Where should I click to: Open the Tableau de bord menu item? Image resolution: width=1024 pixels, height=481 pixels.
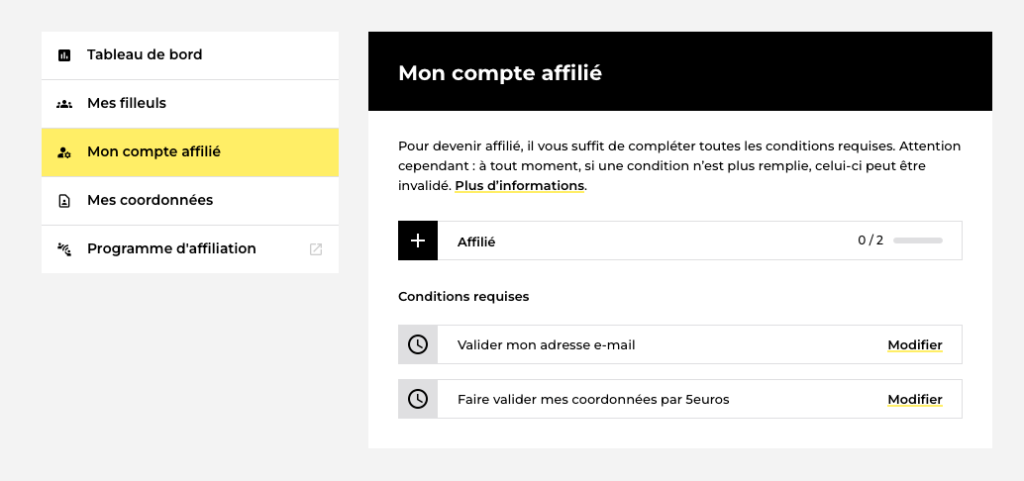tap(190, 55)
